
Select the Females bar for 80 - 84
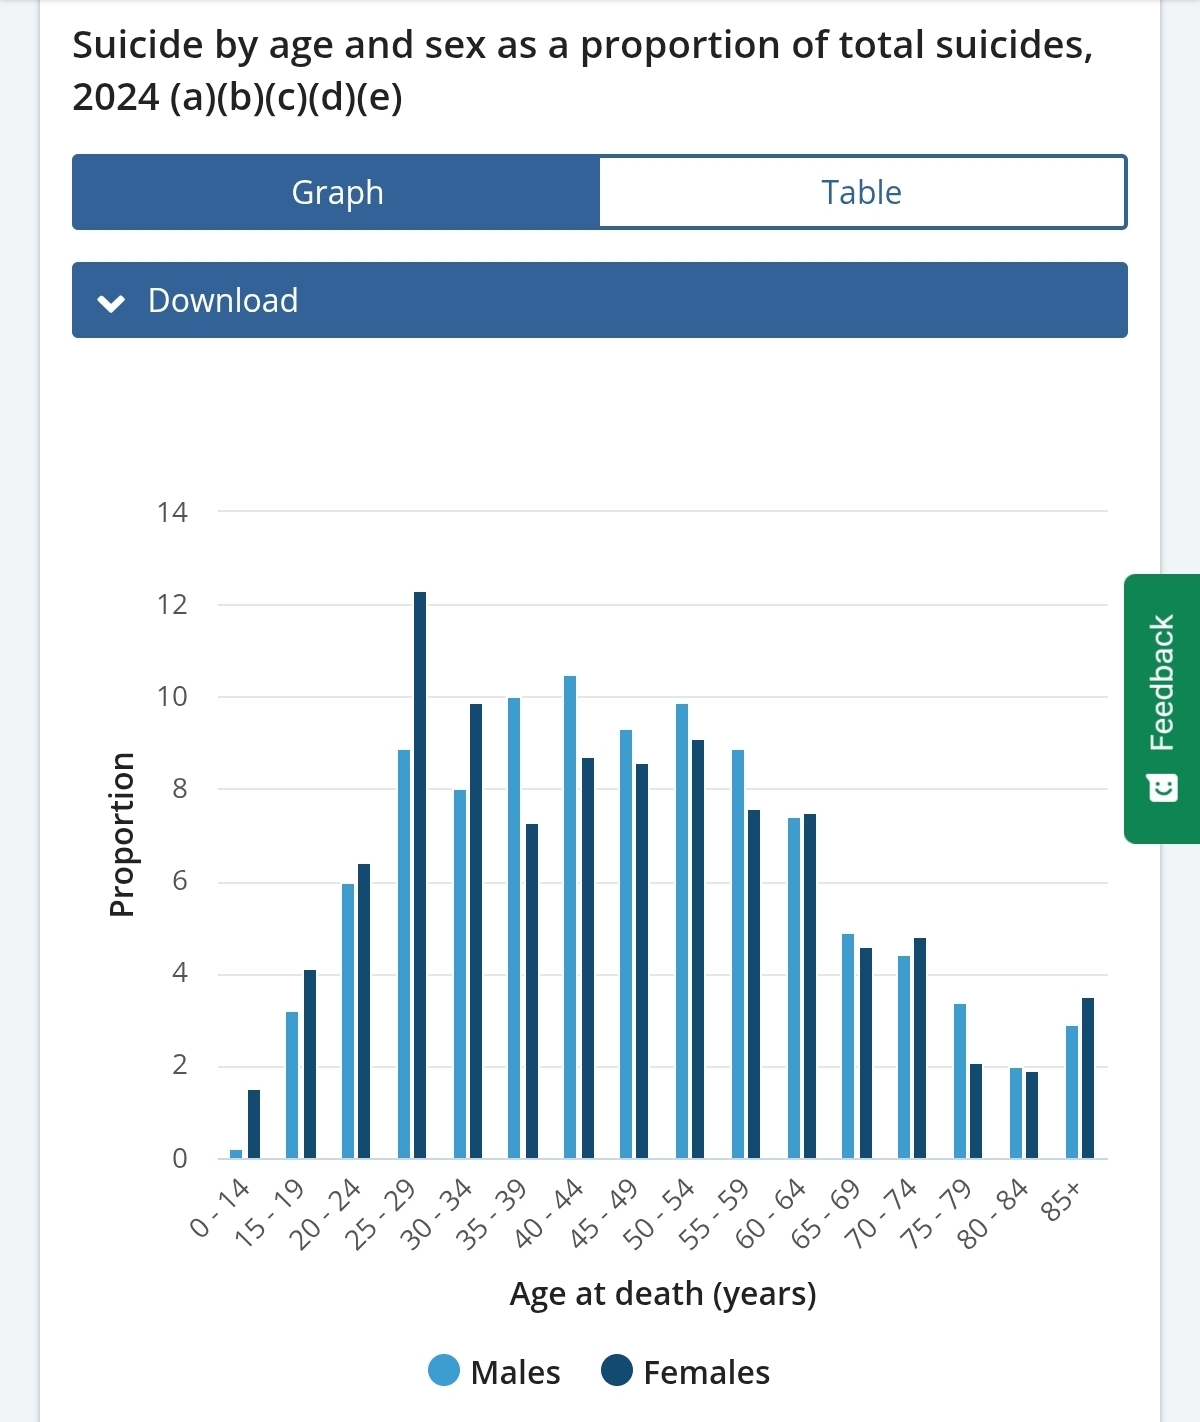pyautogui.click(x=1032, y=1115)
